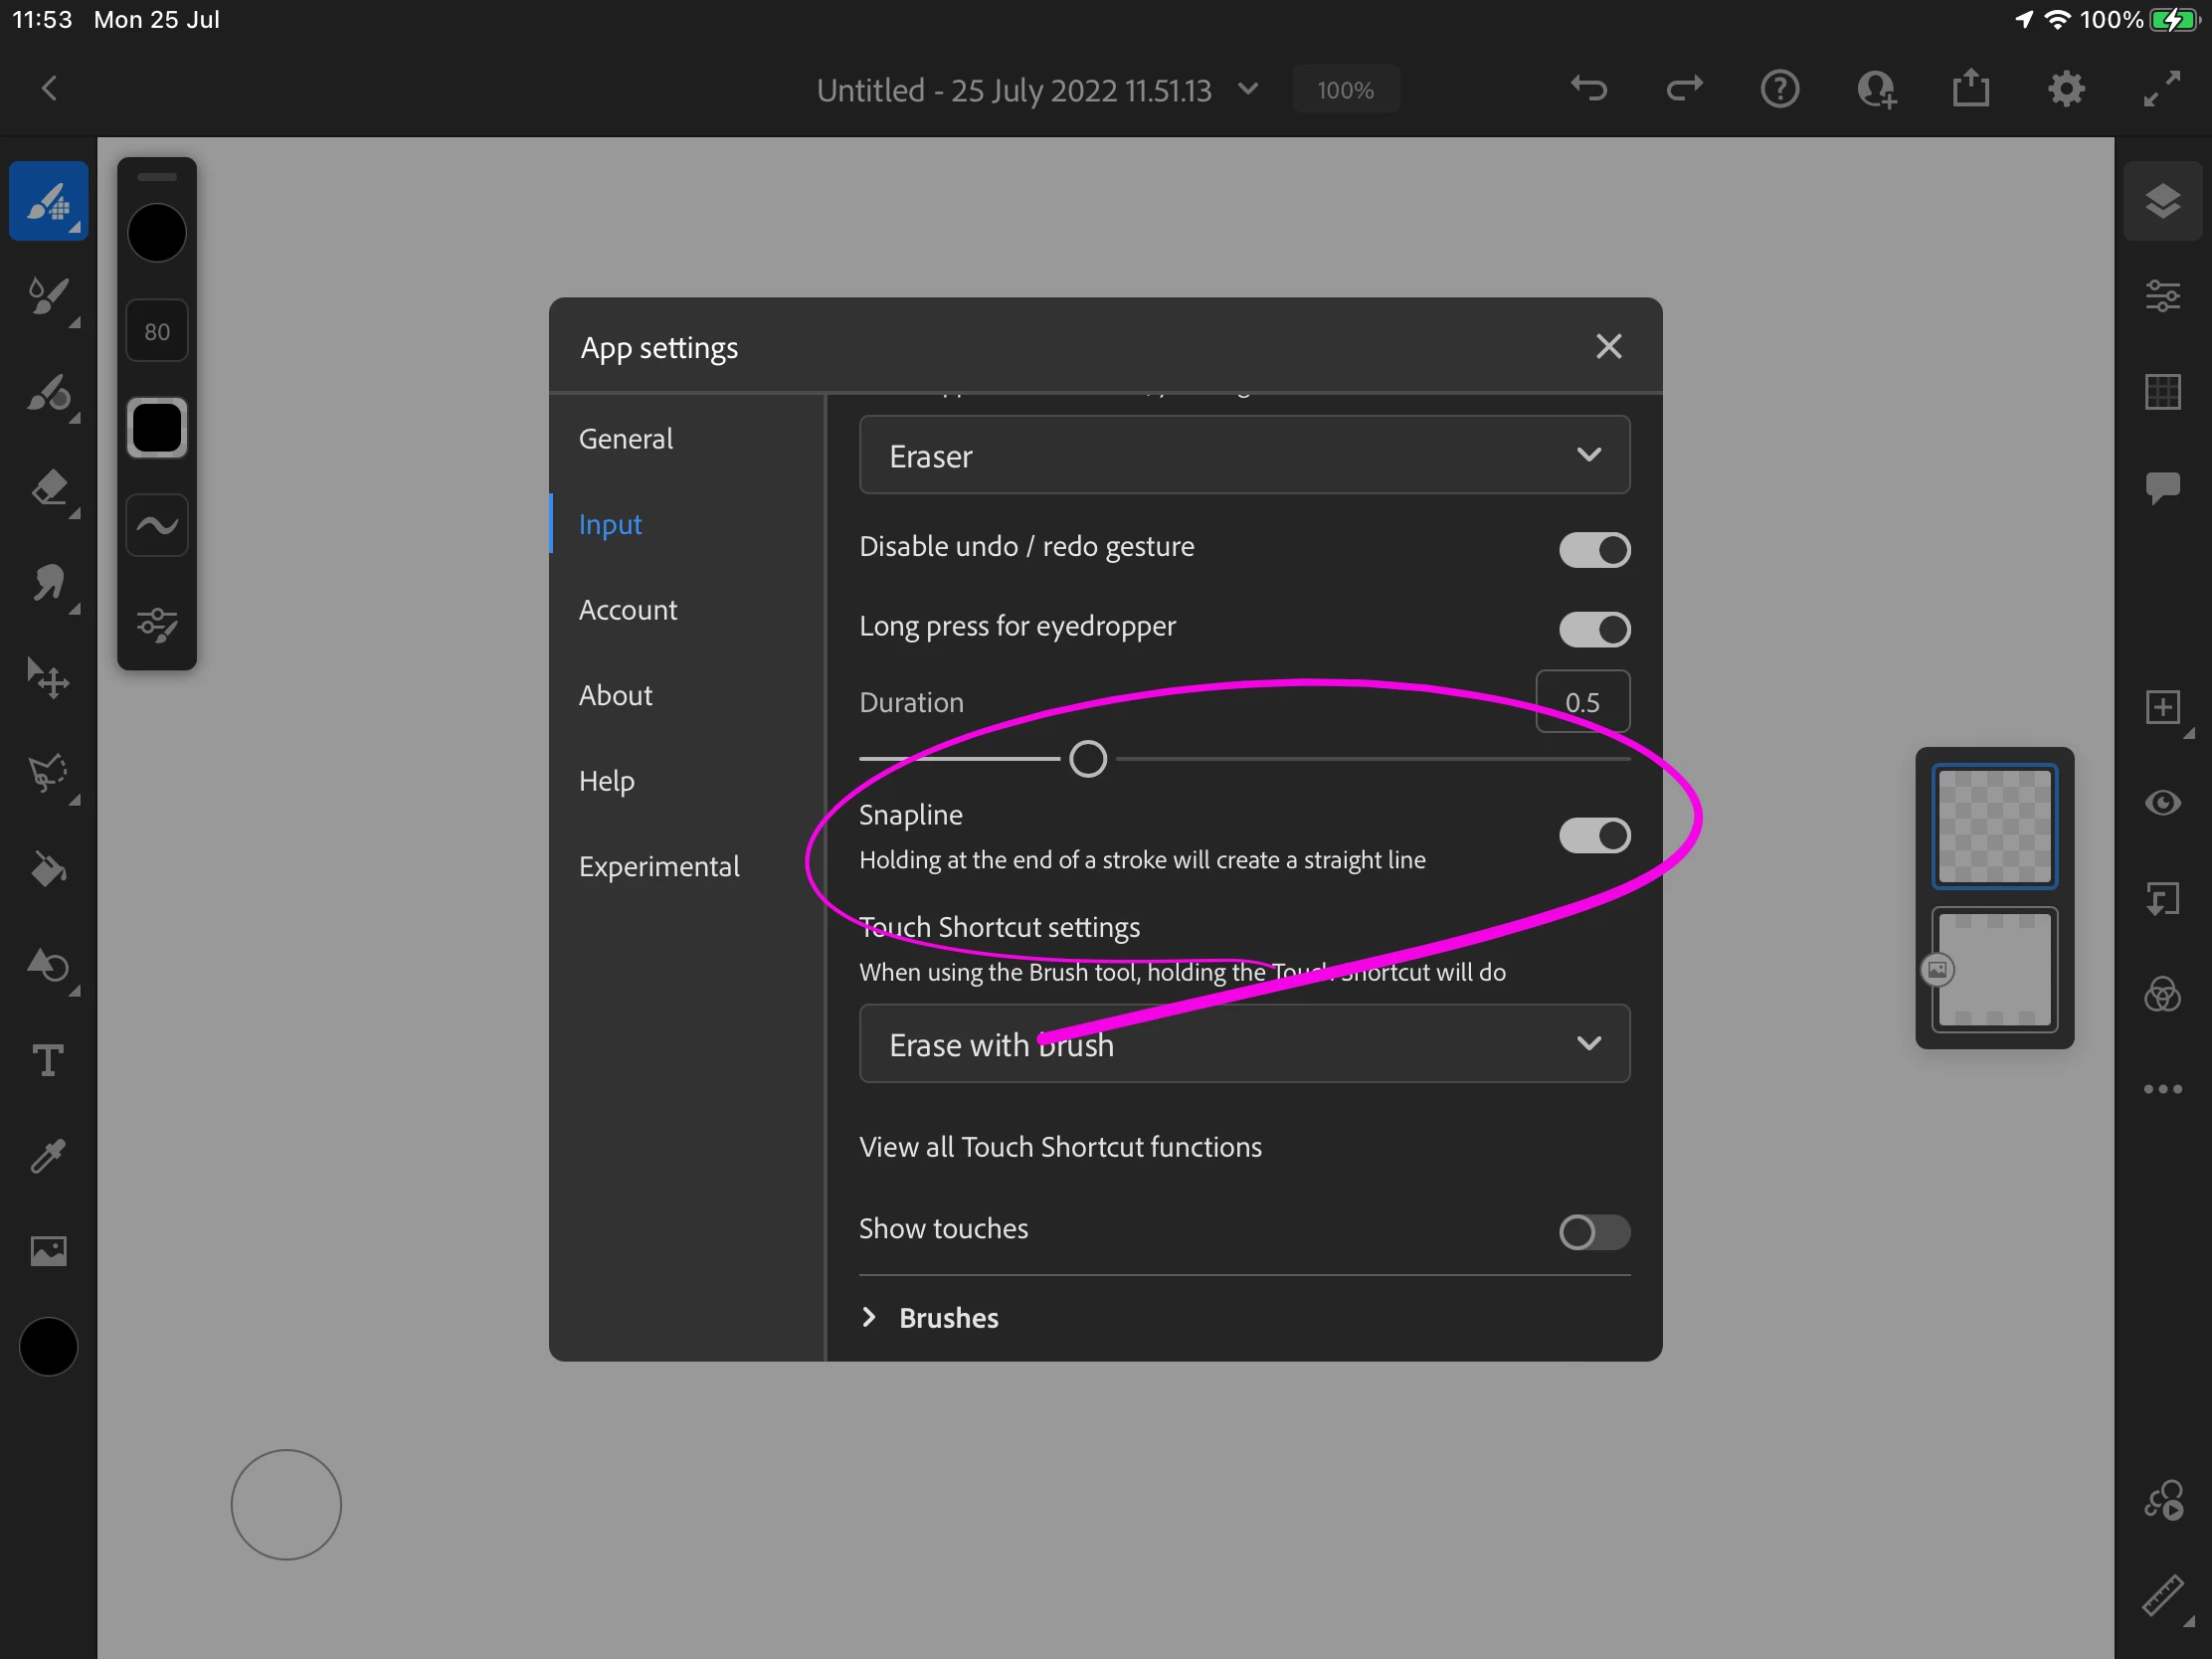This screenshot has height=1659, width=2212.
Task: Toggle the Snapline switch
Action: point(1594,836)
